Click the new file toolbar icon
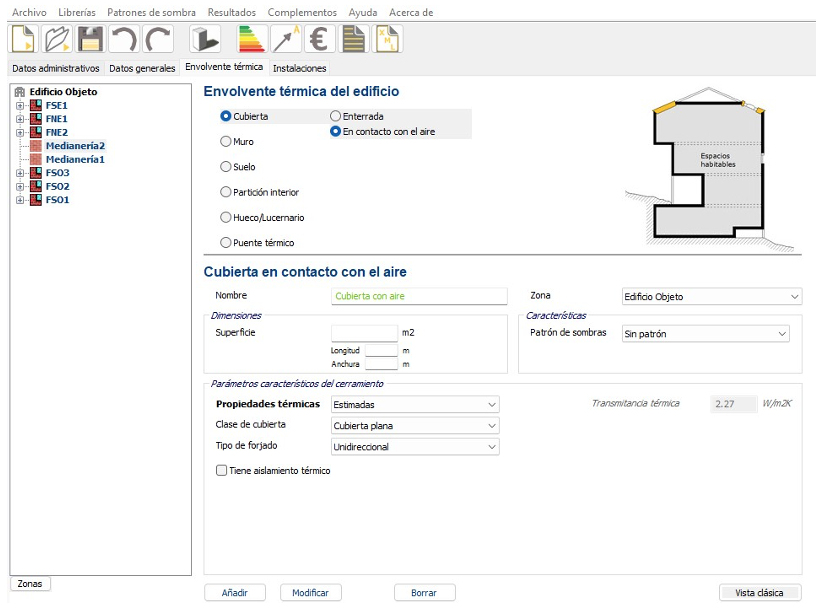 [x=22, y=40]
